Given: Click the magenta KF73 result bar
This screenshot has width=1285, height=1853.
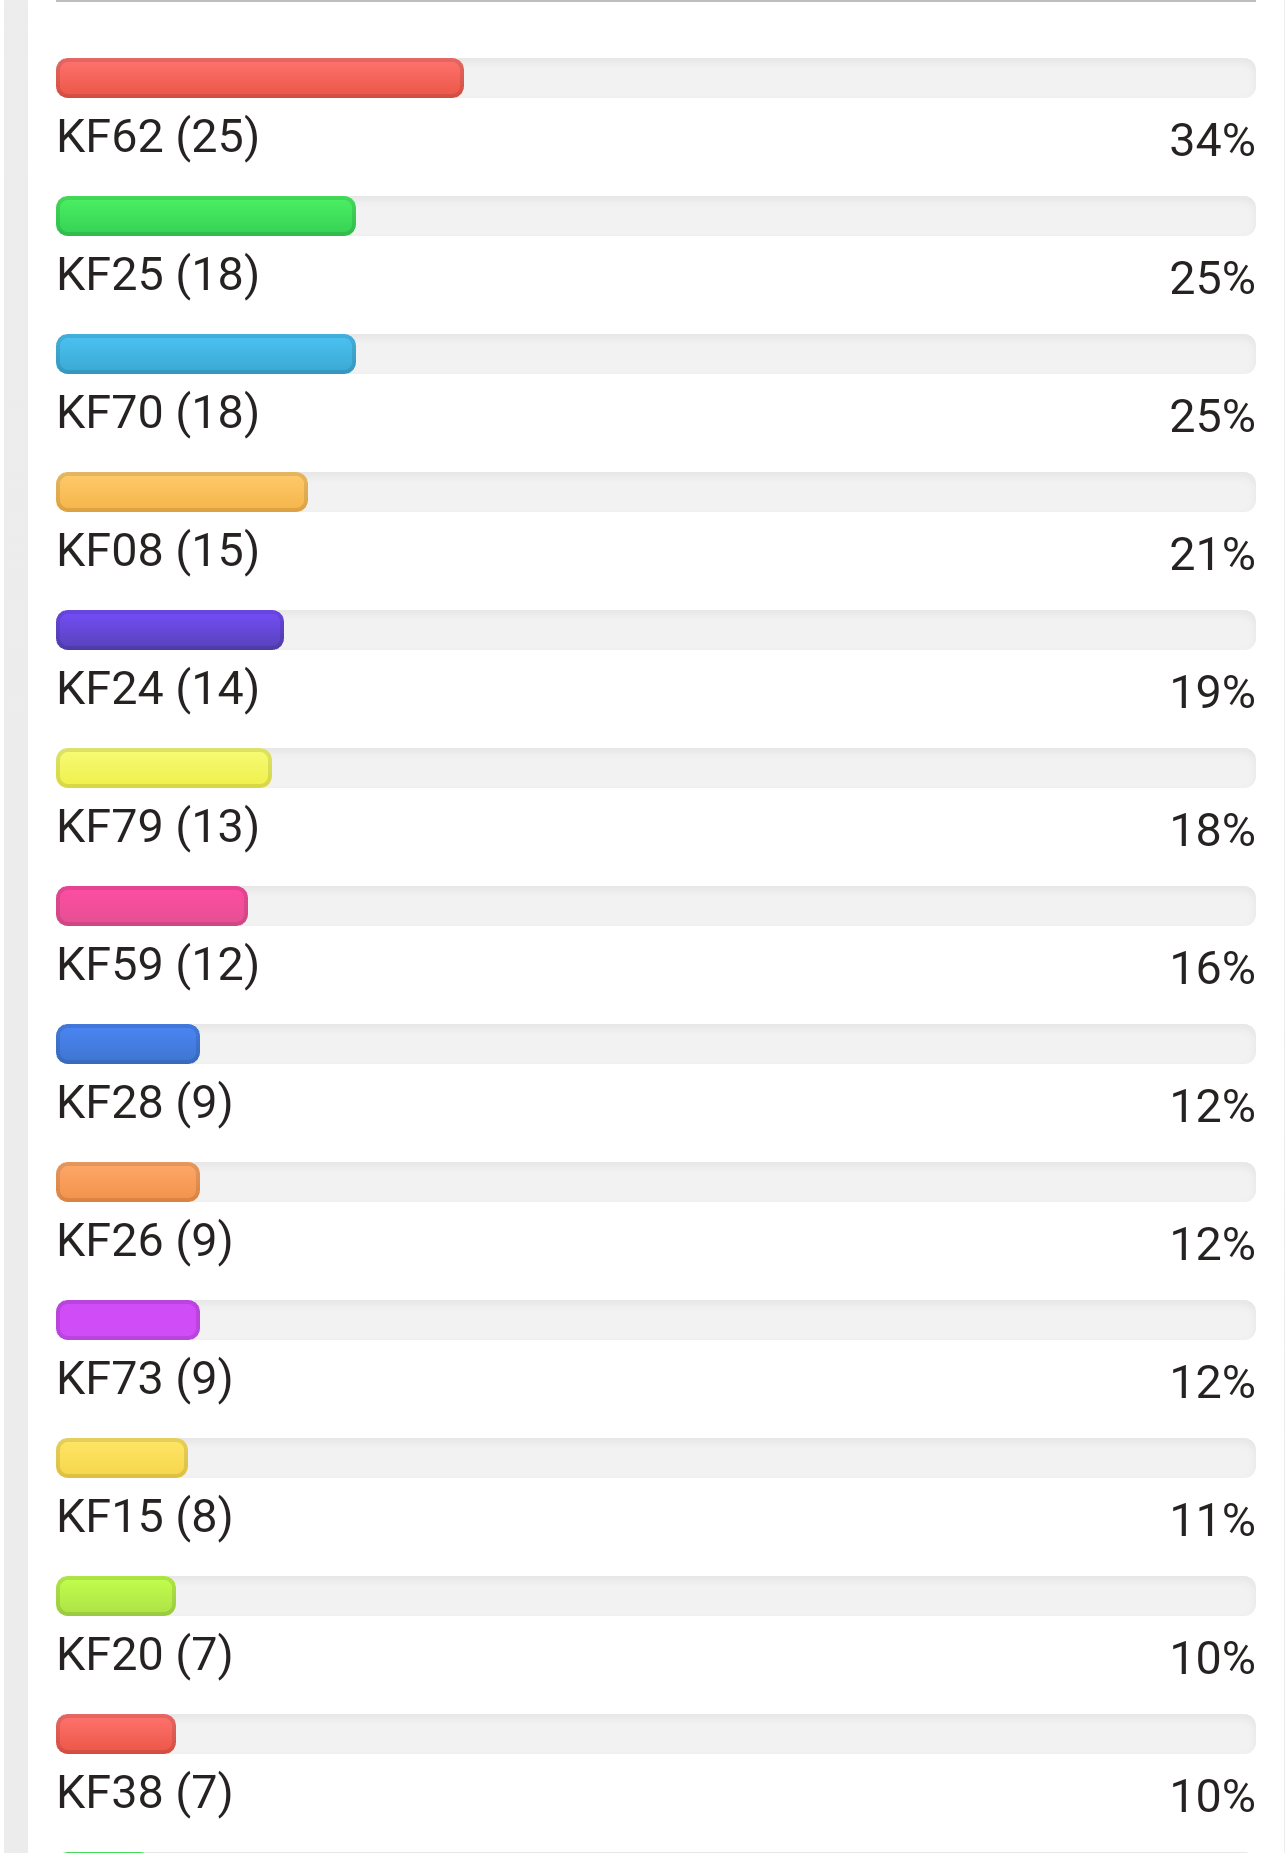Looking at the screenshot, I should tap(128, 1320).
